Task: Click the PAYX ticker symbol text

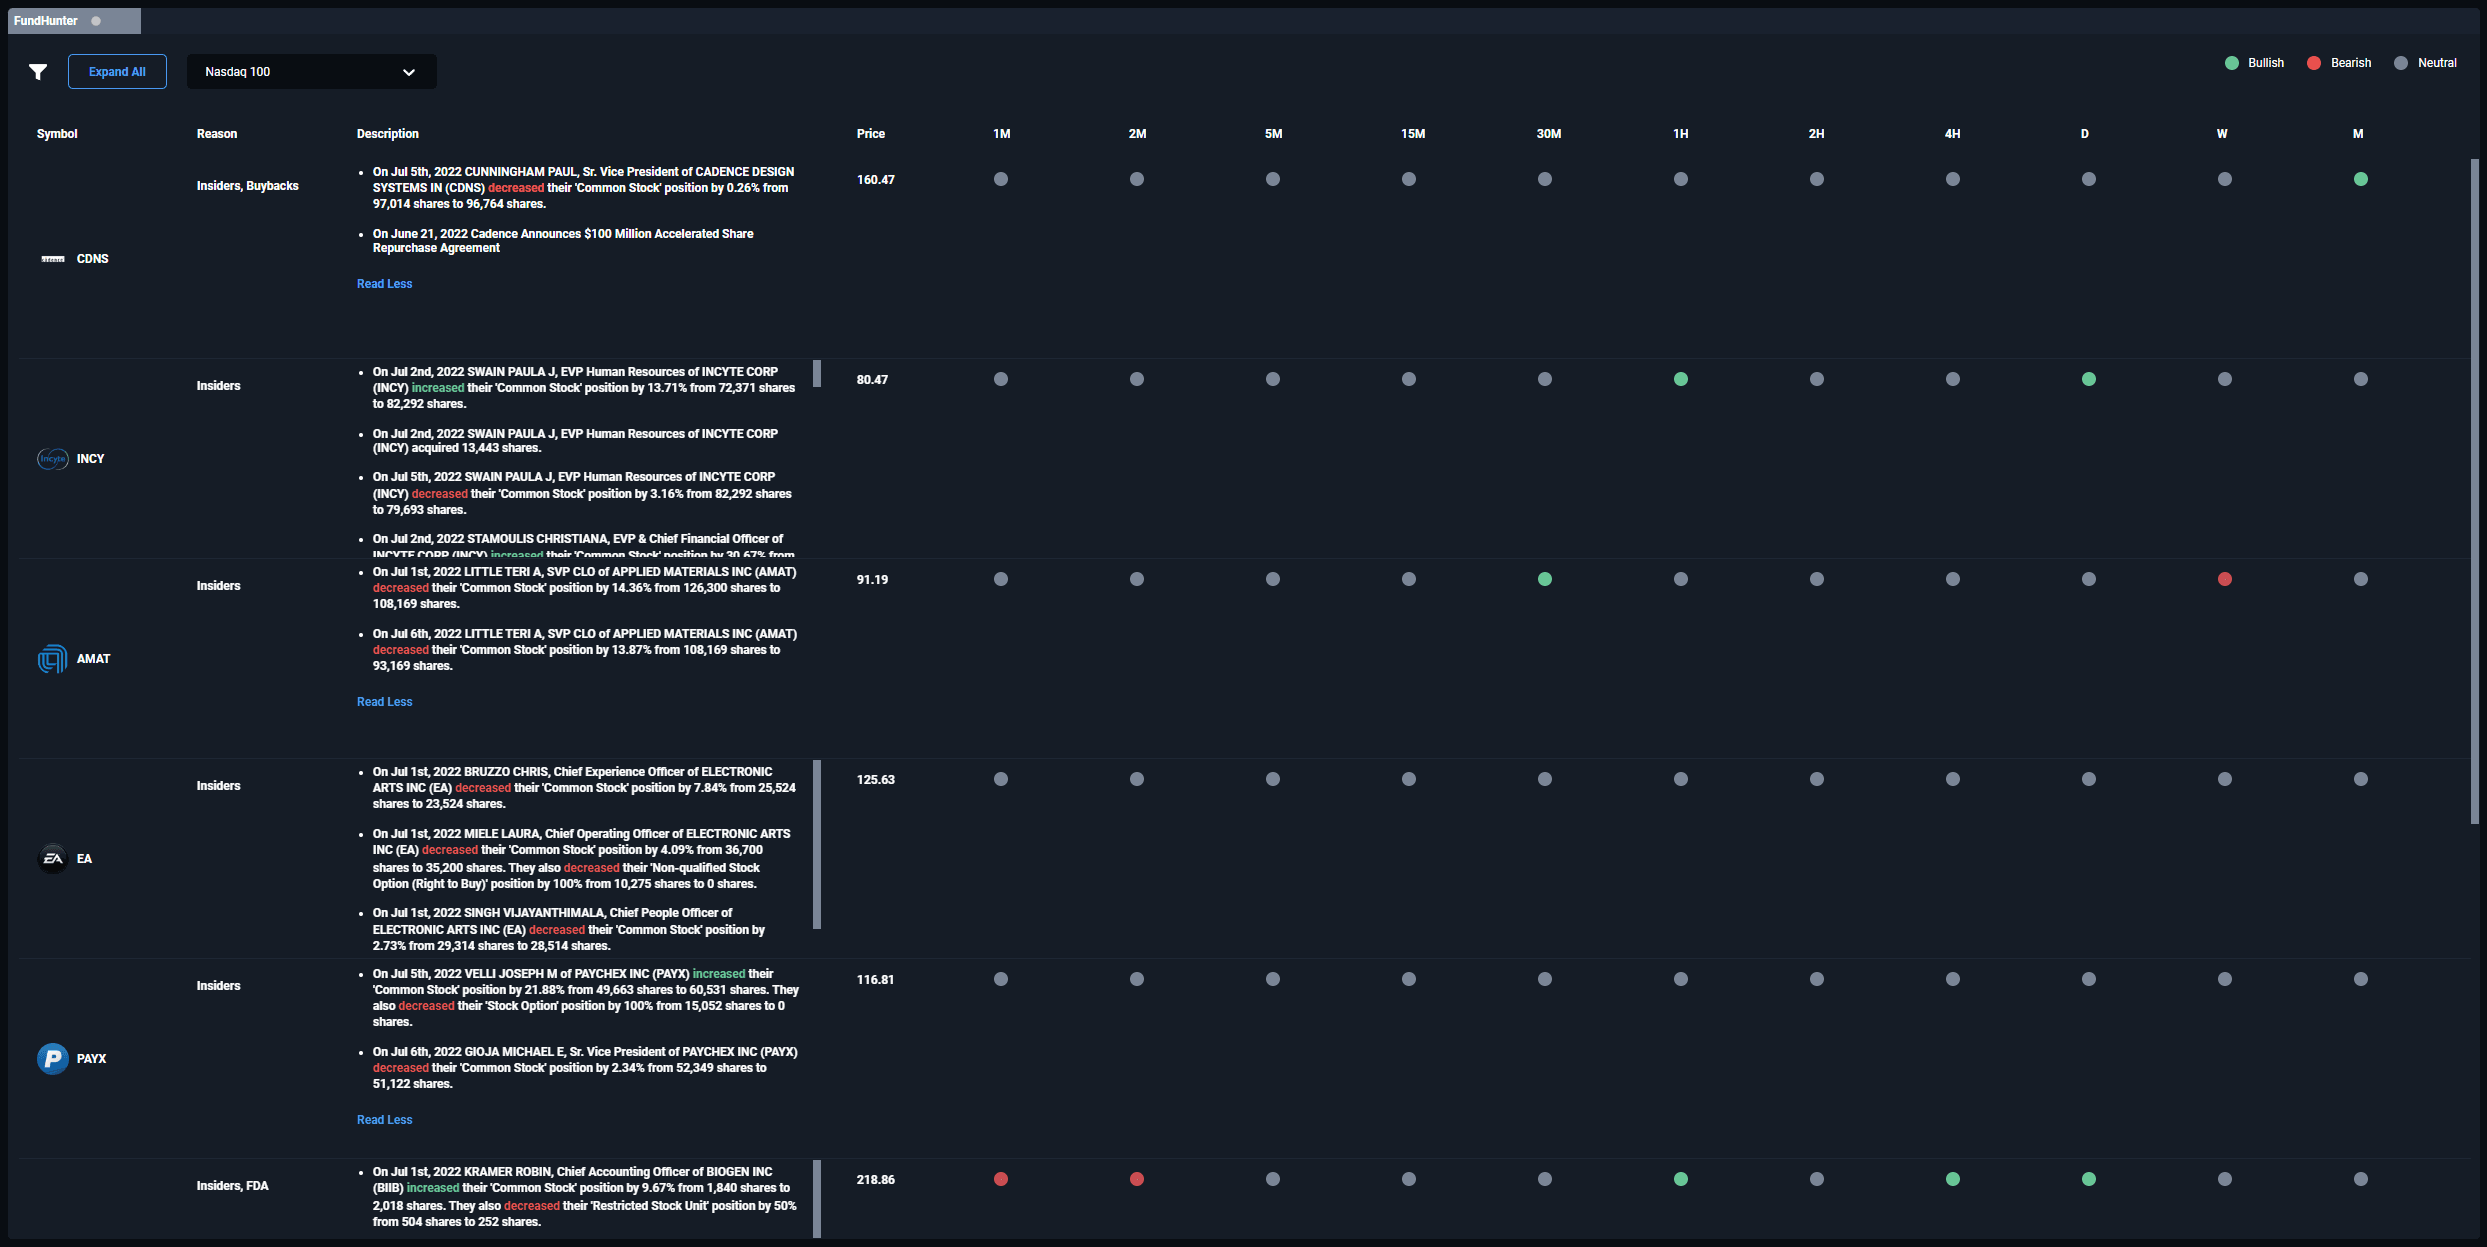Action: click(x=91, y=1059)
